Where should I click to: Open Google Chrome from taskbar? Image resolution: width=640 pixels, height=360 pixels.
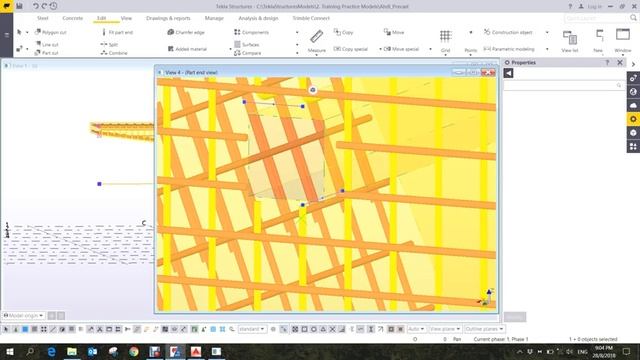click(134, 351)
